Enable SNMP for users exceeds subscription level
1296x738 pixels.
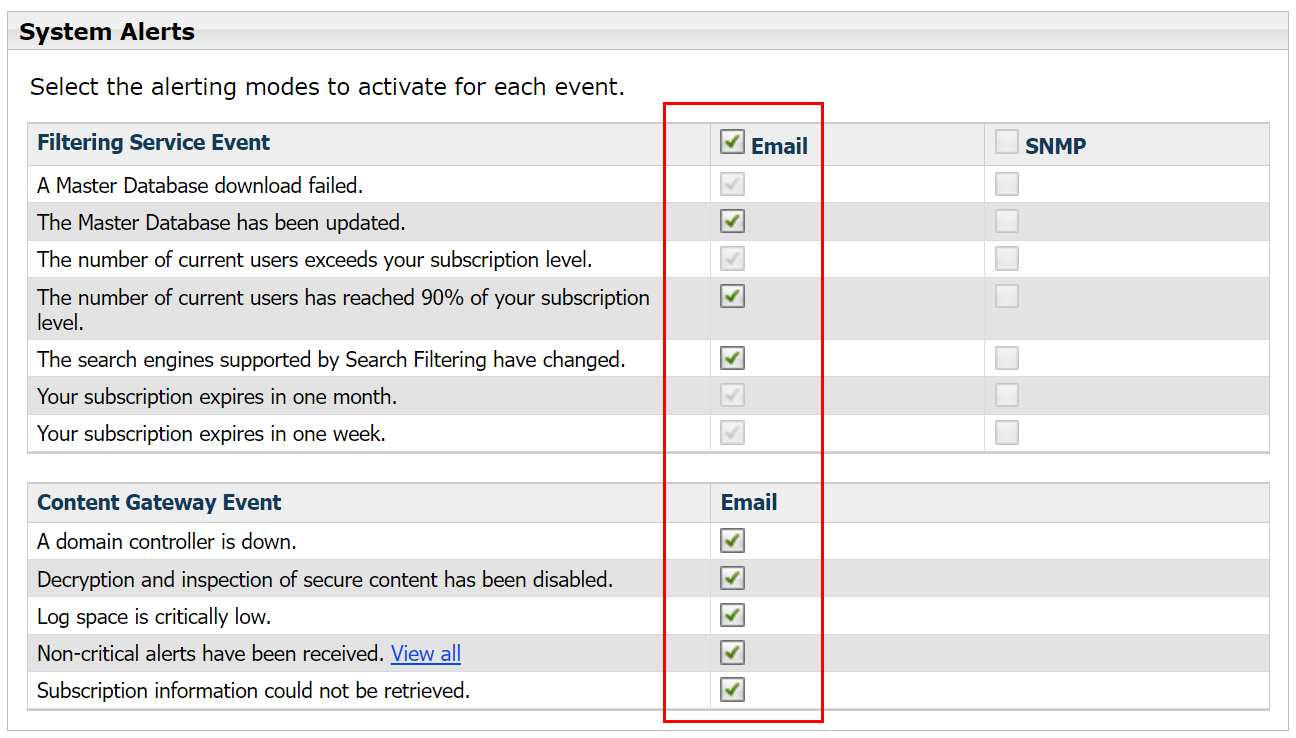1007,259
